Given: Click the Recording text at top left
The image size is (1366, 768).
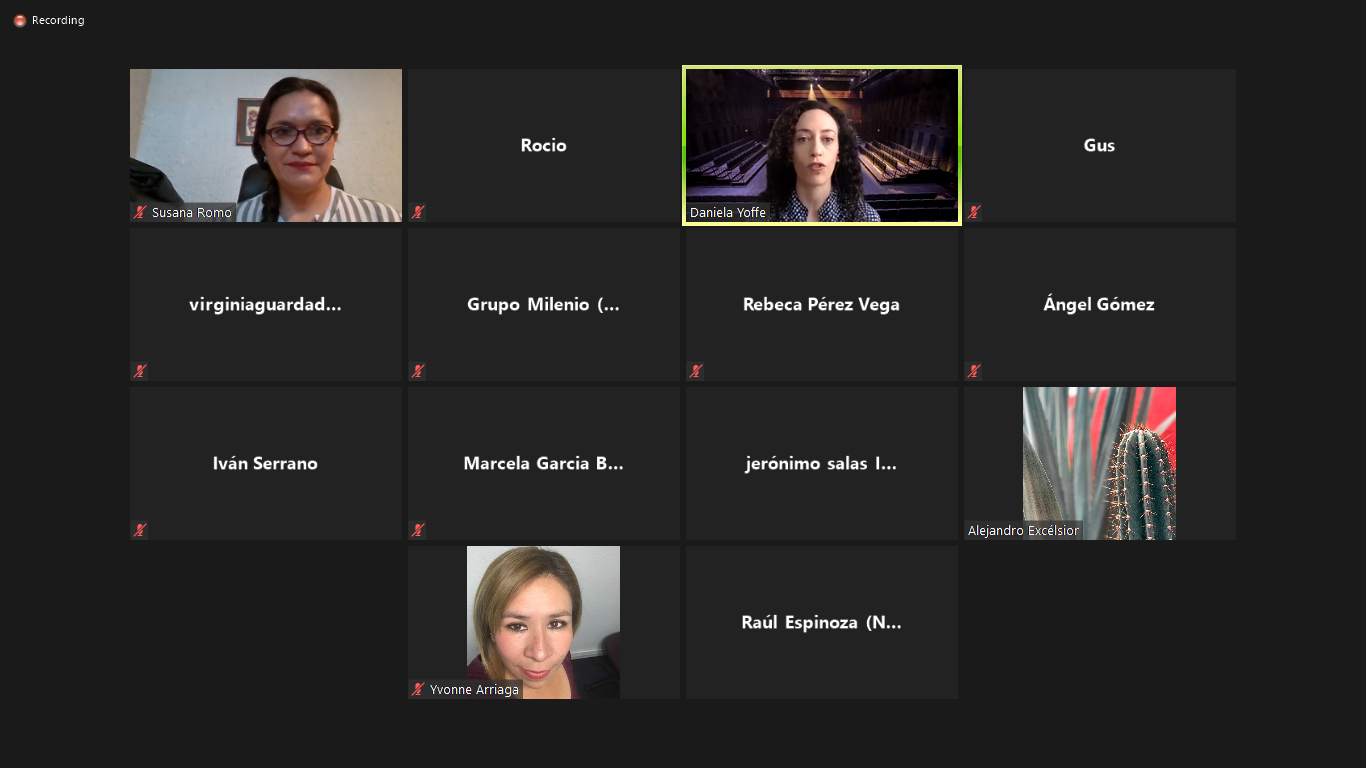Looking at the screenshot, I should [58, 21].
